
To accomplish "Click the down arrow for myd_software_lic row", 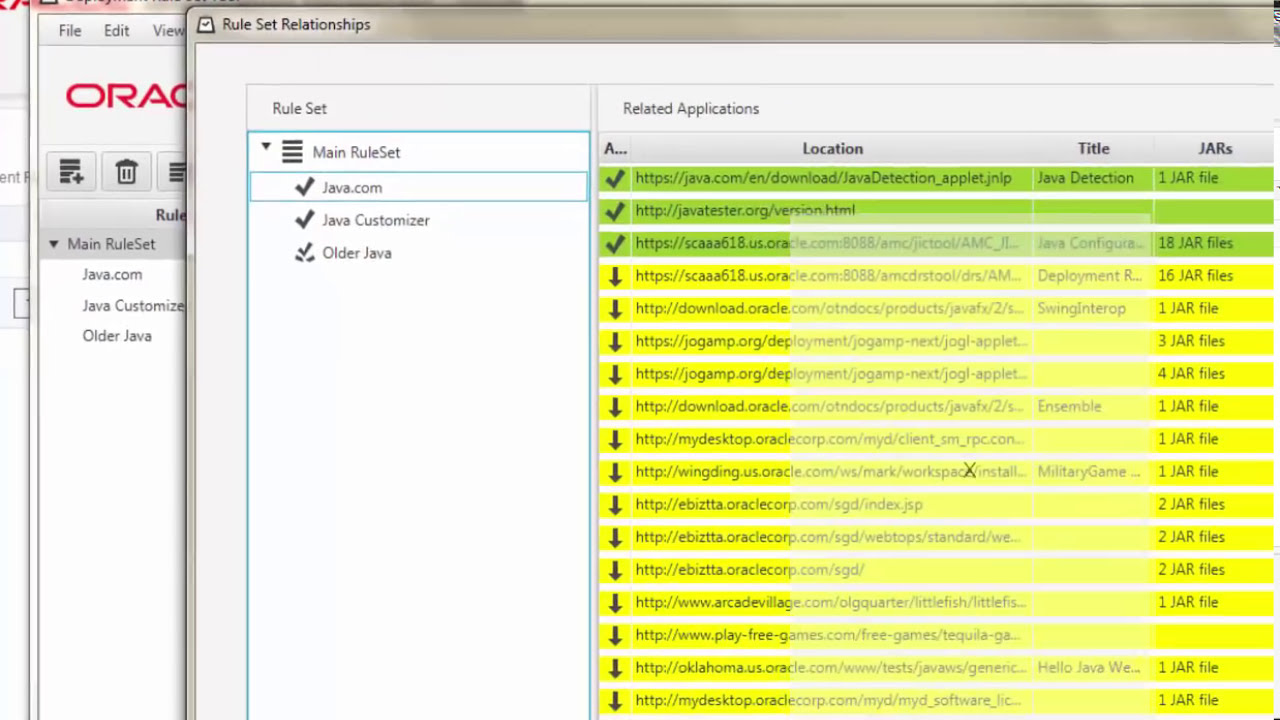I will [615, 701].
